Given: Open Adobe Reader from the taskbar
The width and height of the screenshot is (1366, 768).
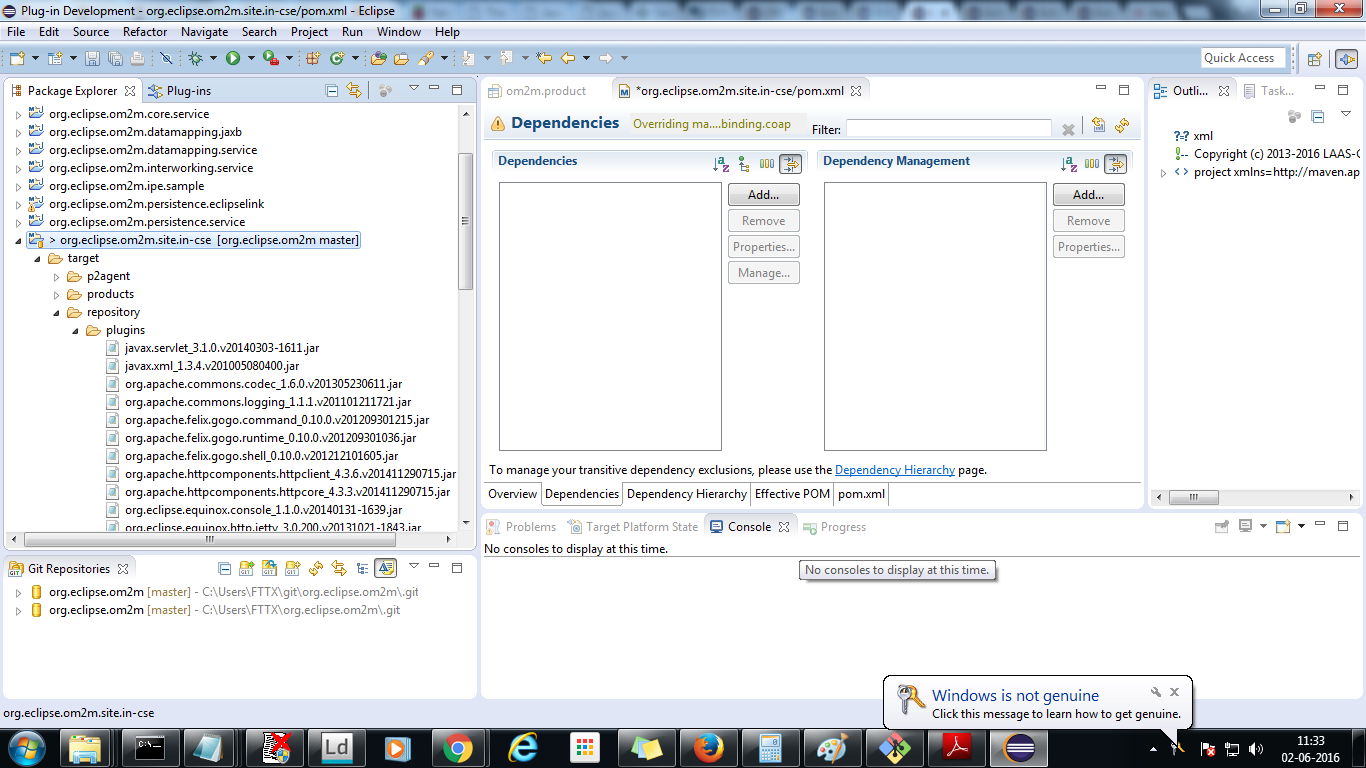Looking at the screenshot, I should pyautogui.click(x=958, y=747).
